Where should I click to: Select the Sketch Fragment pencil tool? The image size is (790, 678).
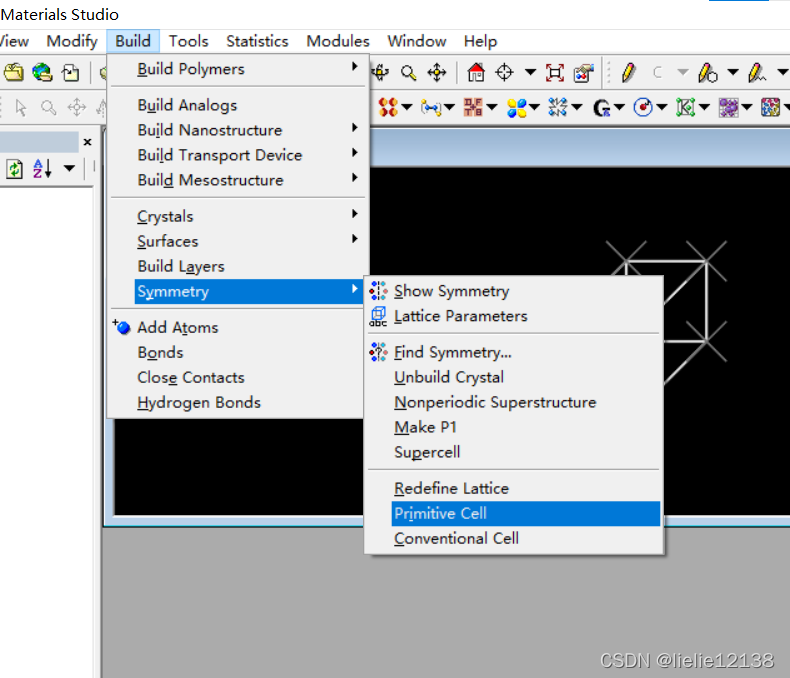(757, 73)
